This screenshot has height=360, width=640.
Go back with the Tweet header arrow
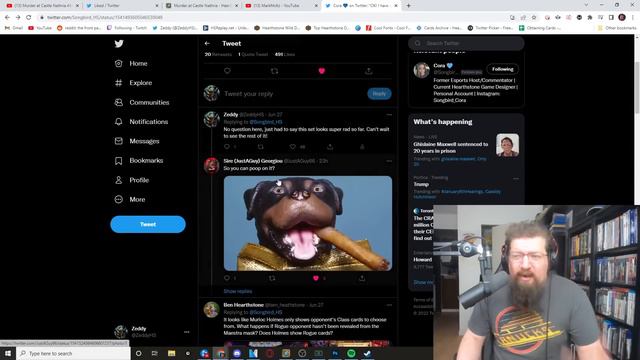coord(207,43)
